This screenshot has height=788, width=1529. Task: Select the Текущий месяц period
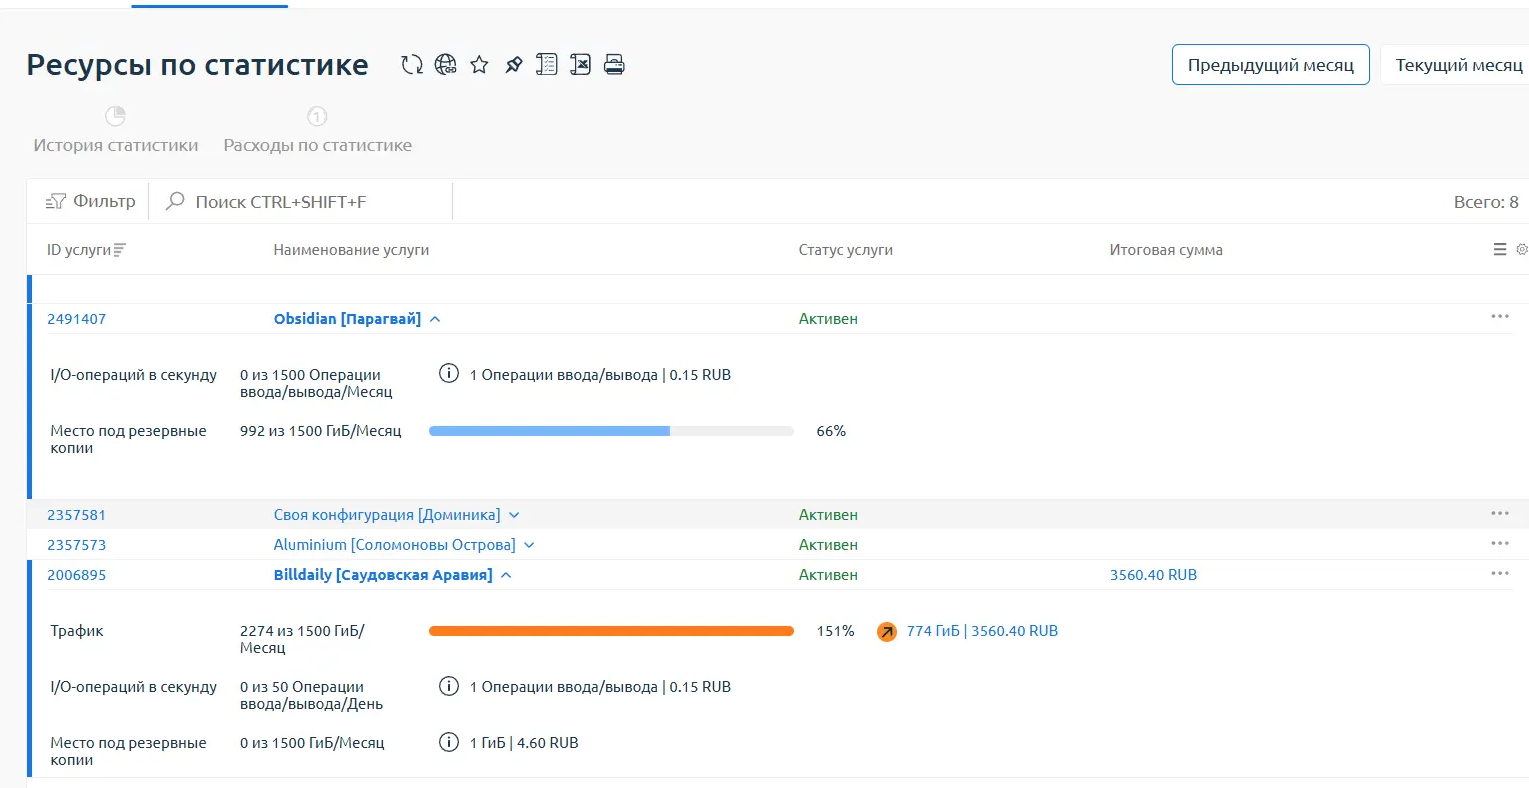click(x=1457, y=65)
